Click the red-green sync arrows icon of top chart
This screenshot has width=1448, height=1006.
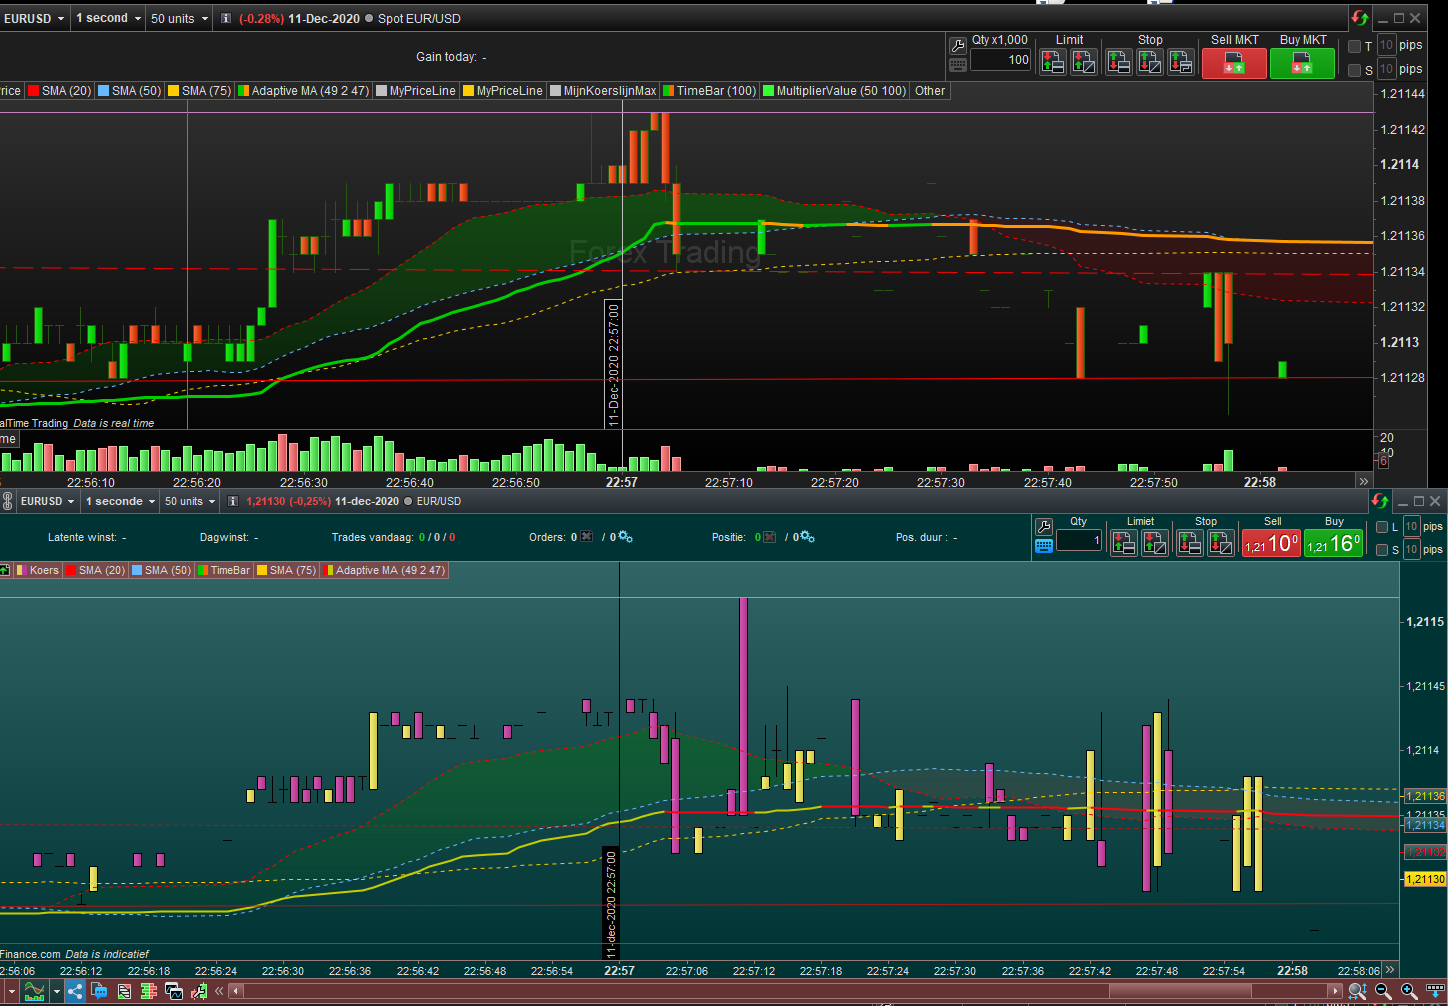tap(1360, 18)
